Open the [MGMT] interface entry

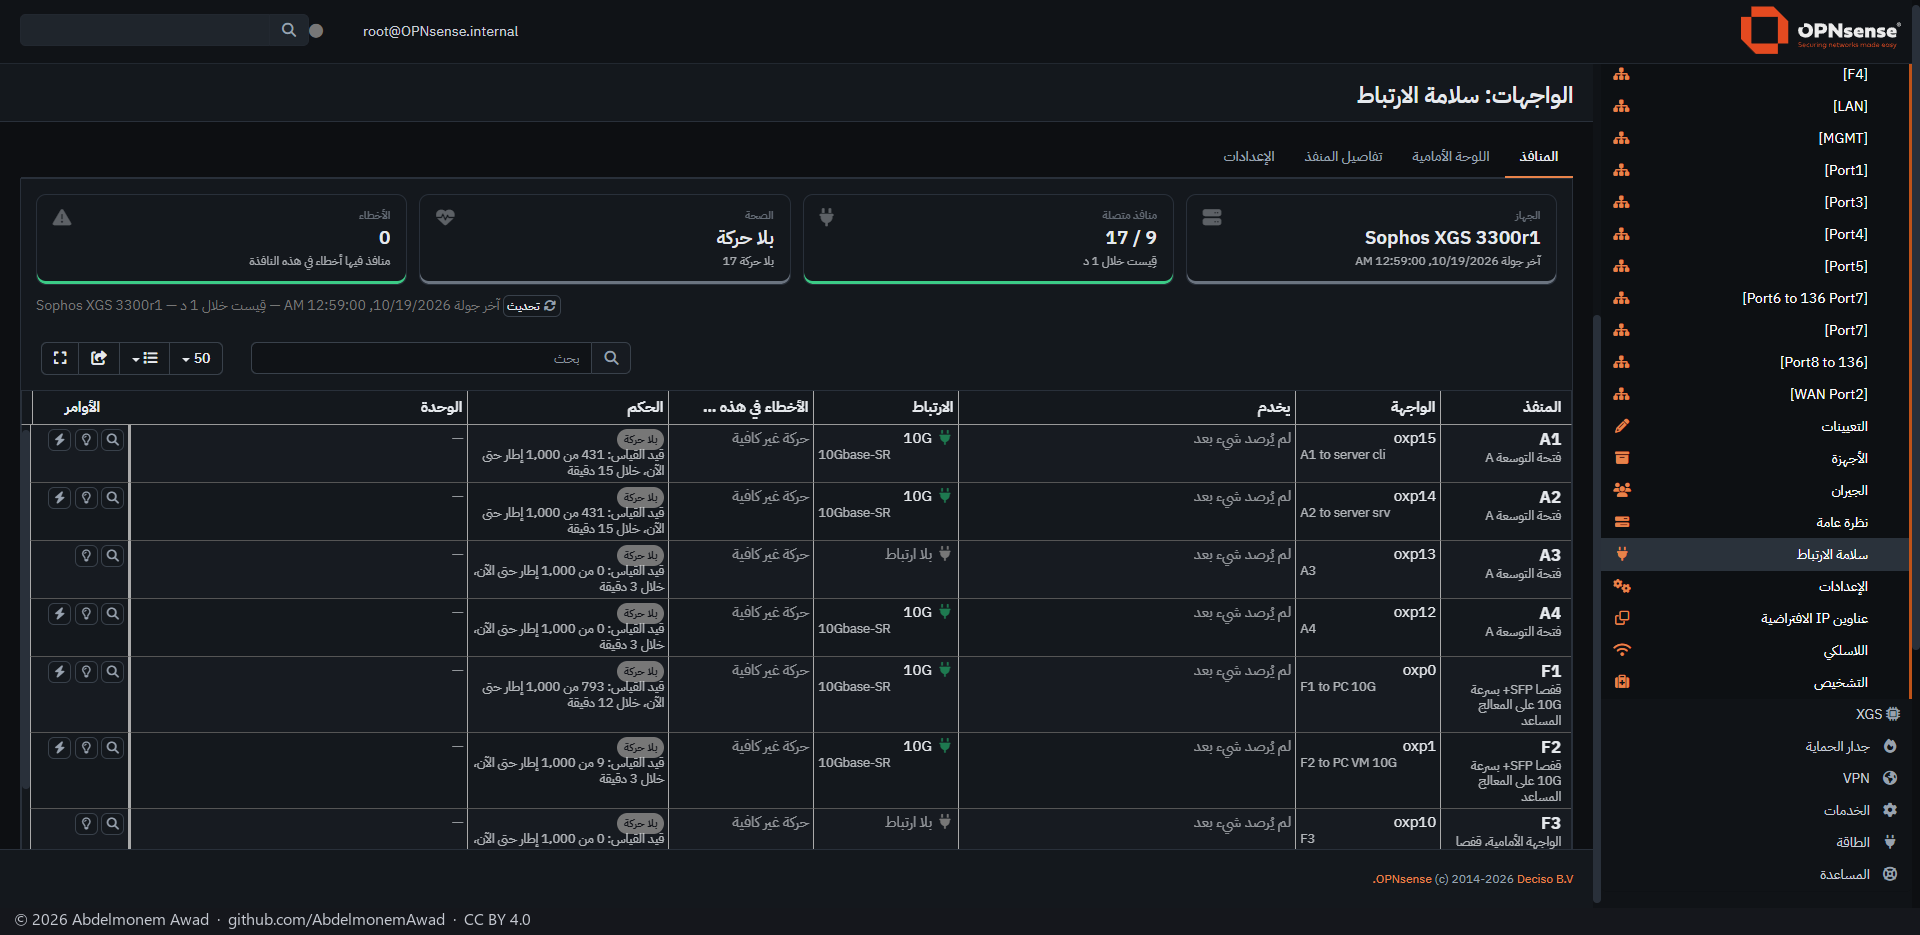click(1755, 138)
